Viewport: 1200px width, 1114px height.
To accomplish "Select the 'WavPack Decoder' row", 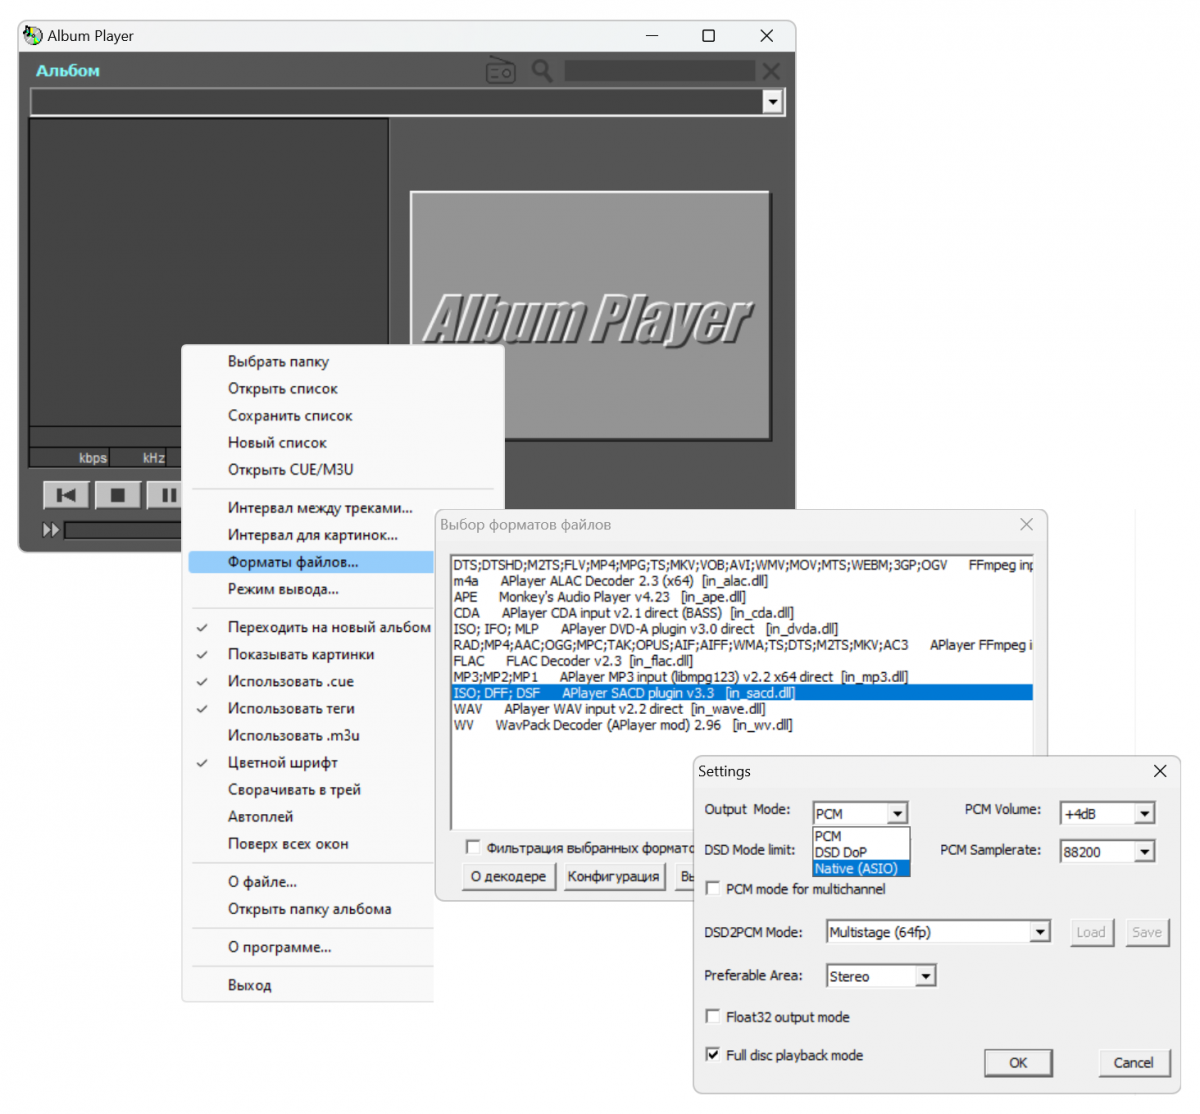I will pos(742,725).
